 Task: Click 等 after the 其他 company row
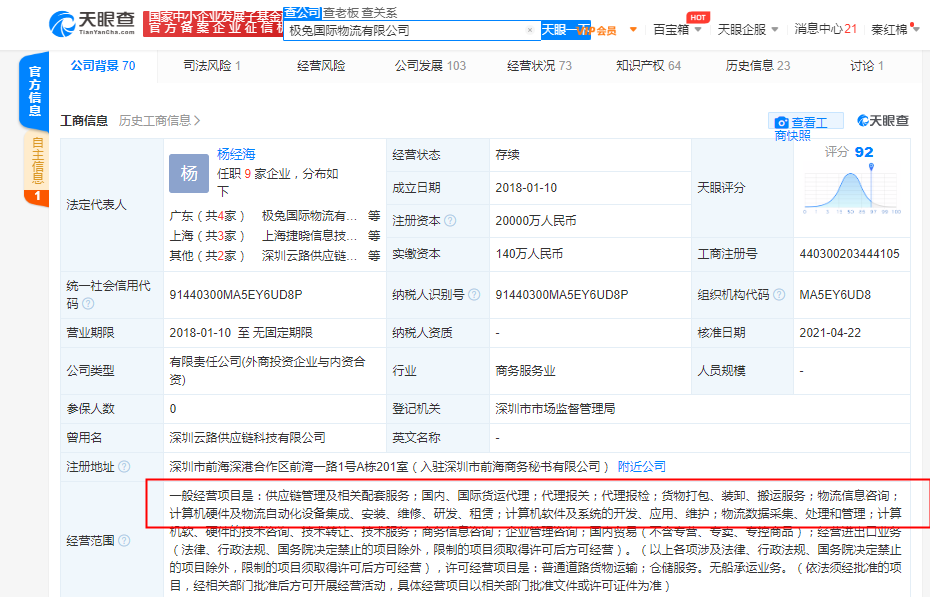click(374, 256)
